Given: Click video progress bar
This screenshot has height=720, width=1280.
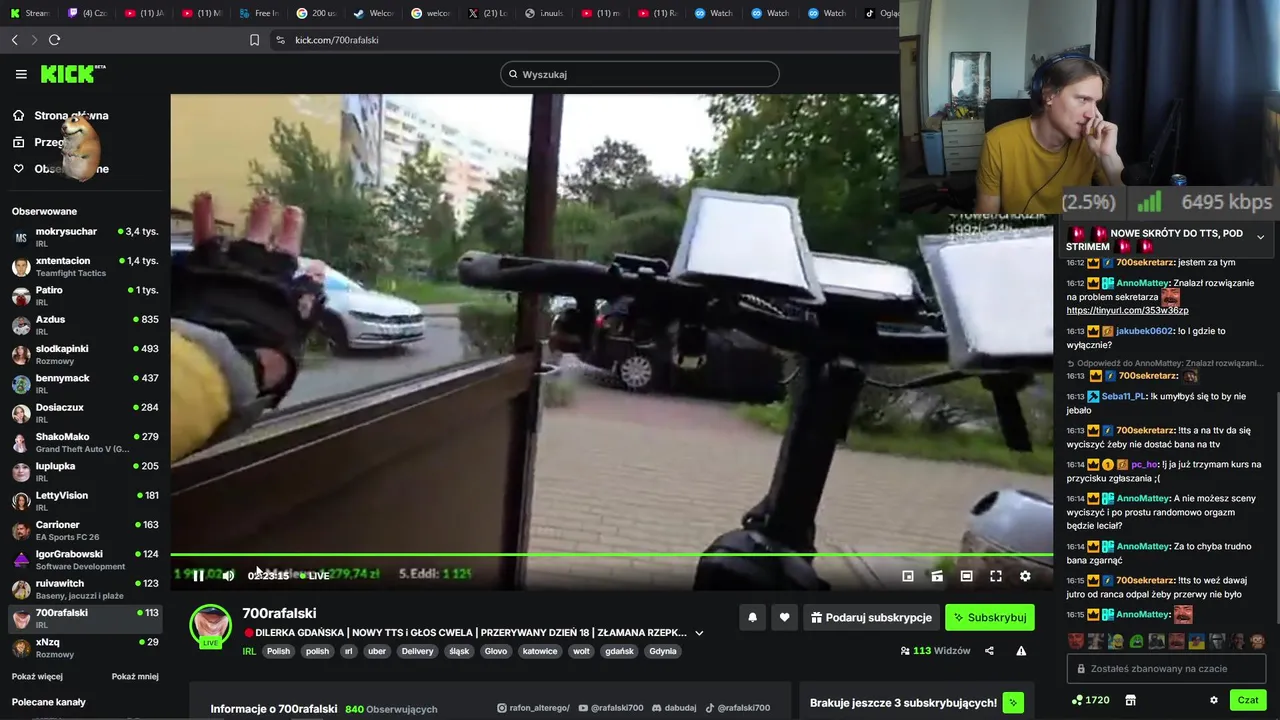Looking at the screenshot, I should tap(611, 554).
